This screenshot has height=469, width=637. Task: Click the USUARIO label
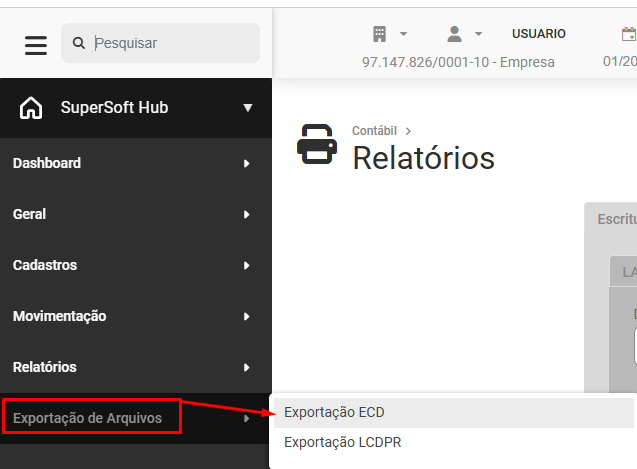(x=539, y=34)
